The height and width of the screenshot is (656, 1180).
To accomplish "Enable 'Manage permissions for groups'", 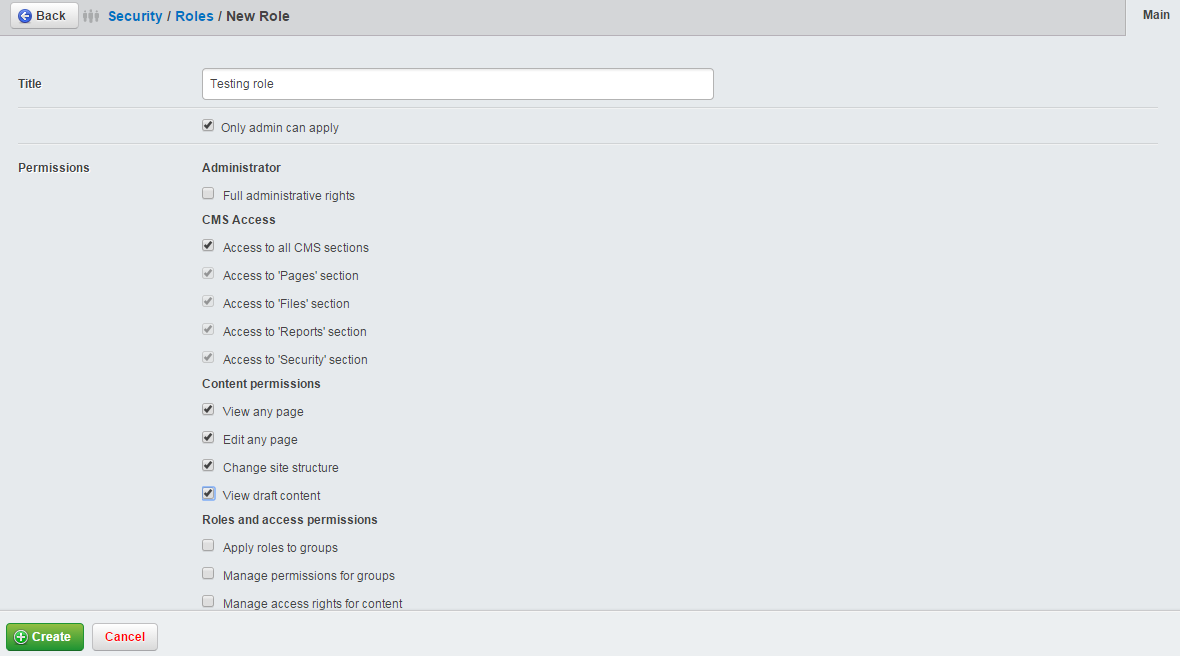I will tap(208, 573).
